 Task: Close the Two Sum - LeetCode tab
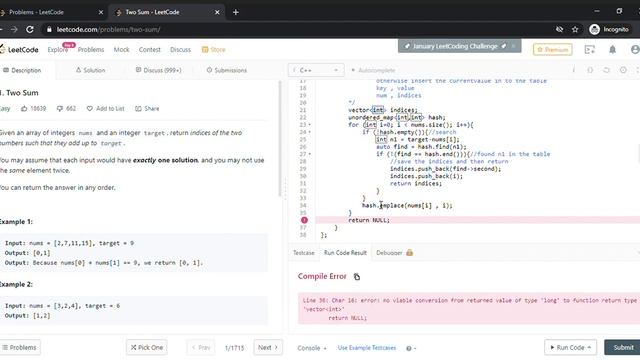coord(217,12)
